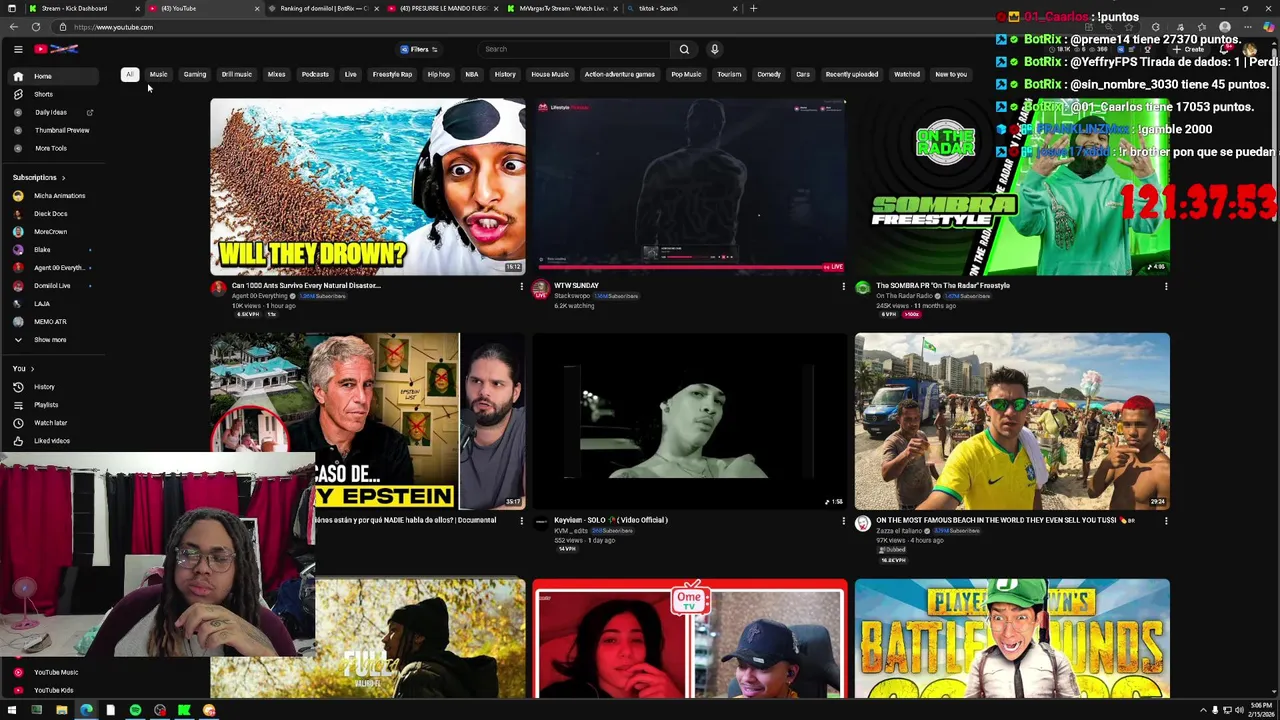Image resolution: width=1280 pixels, height=720 pixels.
Task: Expand the Subscriptions section
Action: (x=38, y=177)
